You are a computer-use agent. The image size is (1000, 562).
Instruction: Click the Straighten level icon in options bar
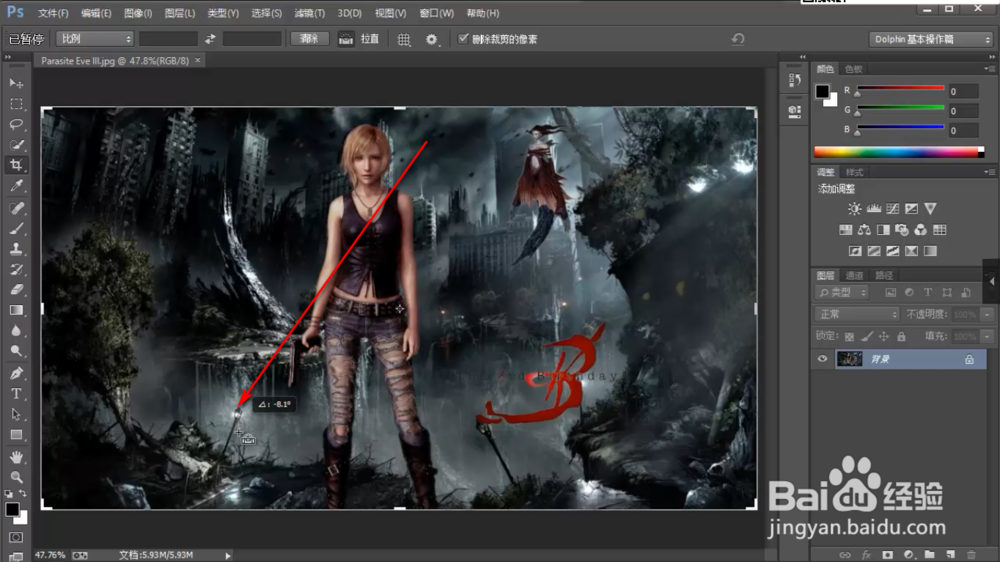[346, 39]
